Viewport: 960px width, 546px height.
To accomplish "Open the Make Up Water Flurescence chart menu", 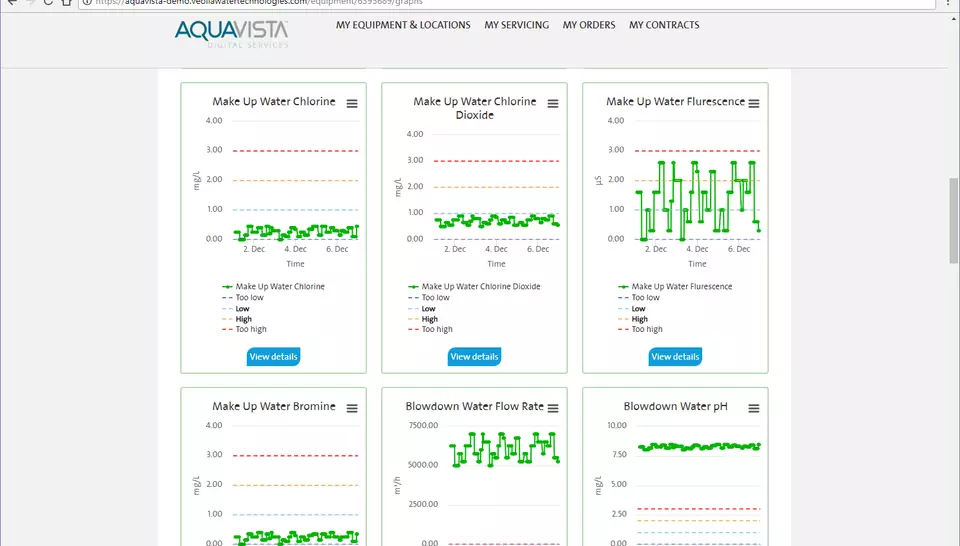I will pyautogui.click(x=754, y=103).
